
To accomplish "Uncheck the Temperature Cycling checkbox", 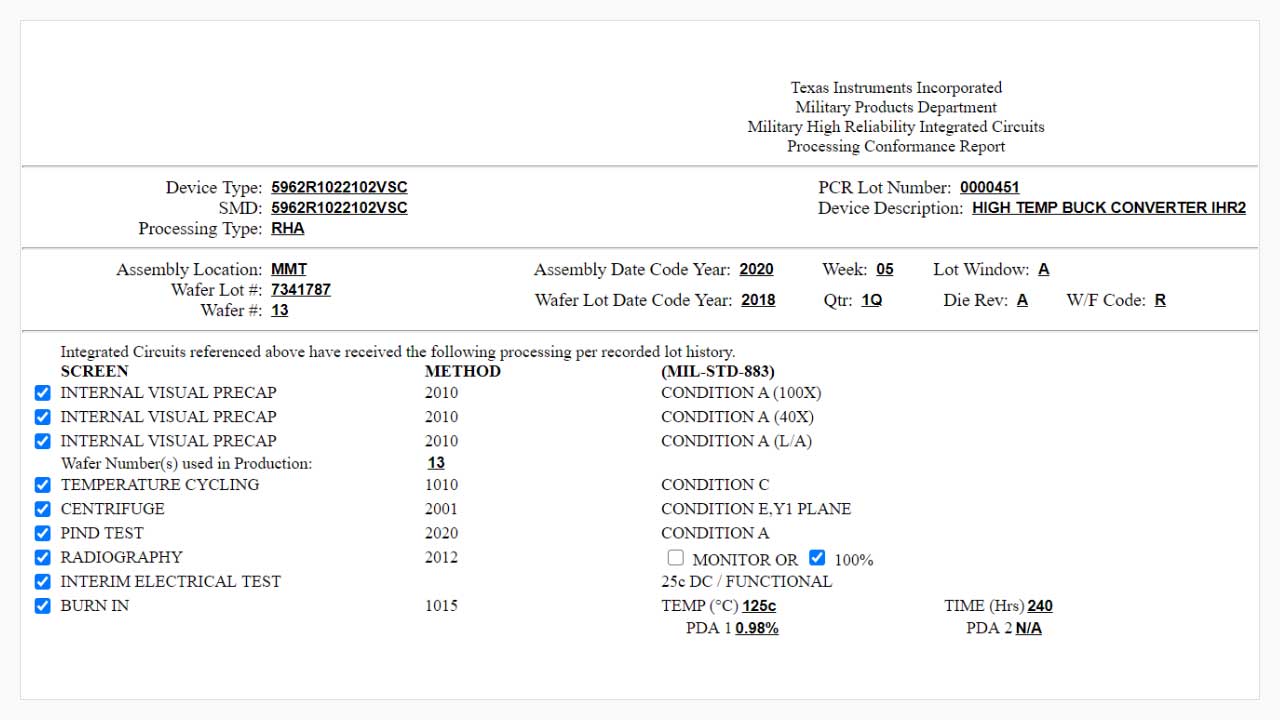I will pos(42,485).
